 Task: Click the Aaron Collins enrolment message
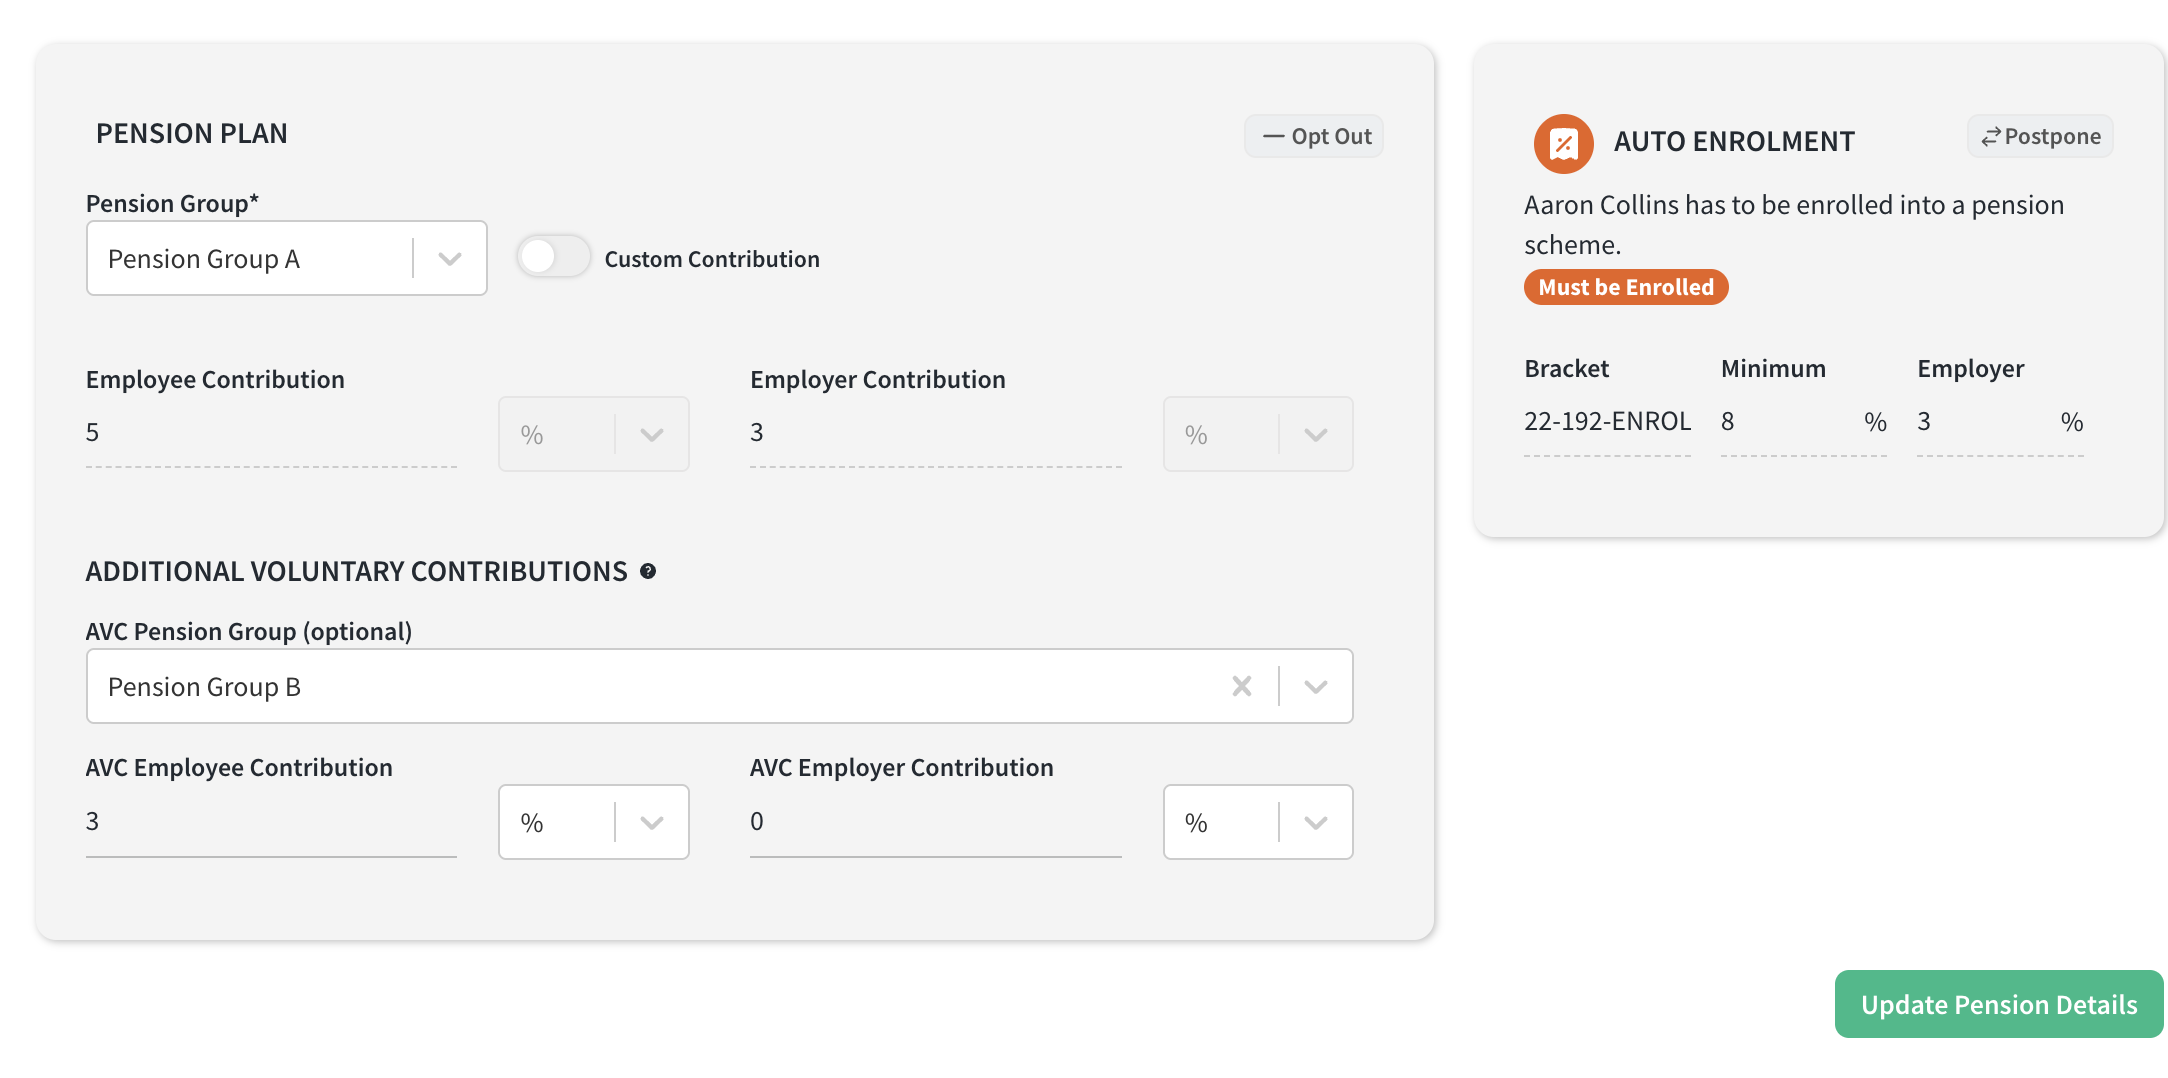pos(1794,224)
